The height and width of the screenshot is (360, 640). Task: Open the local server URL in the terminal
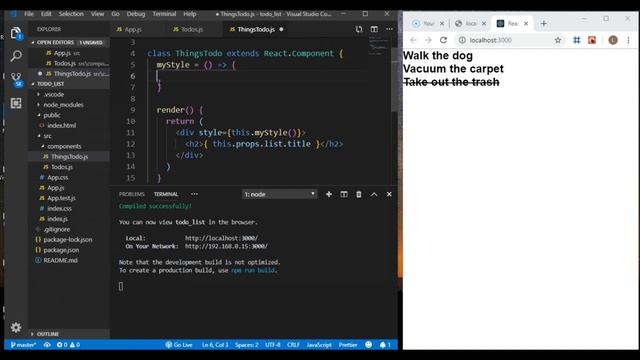click(221, 238)
